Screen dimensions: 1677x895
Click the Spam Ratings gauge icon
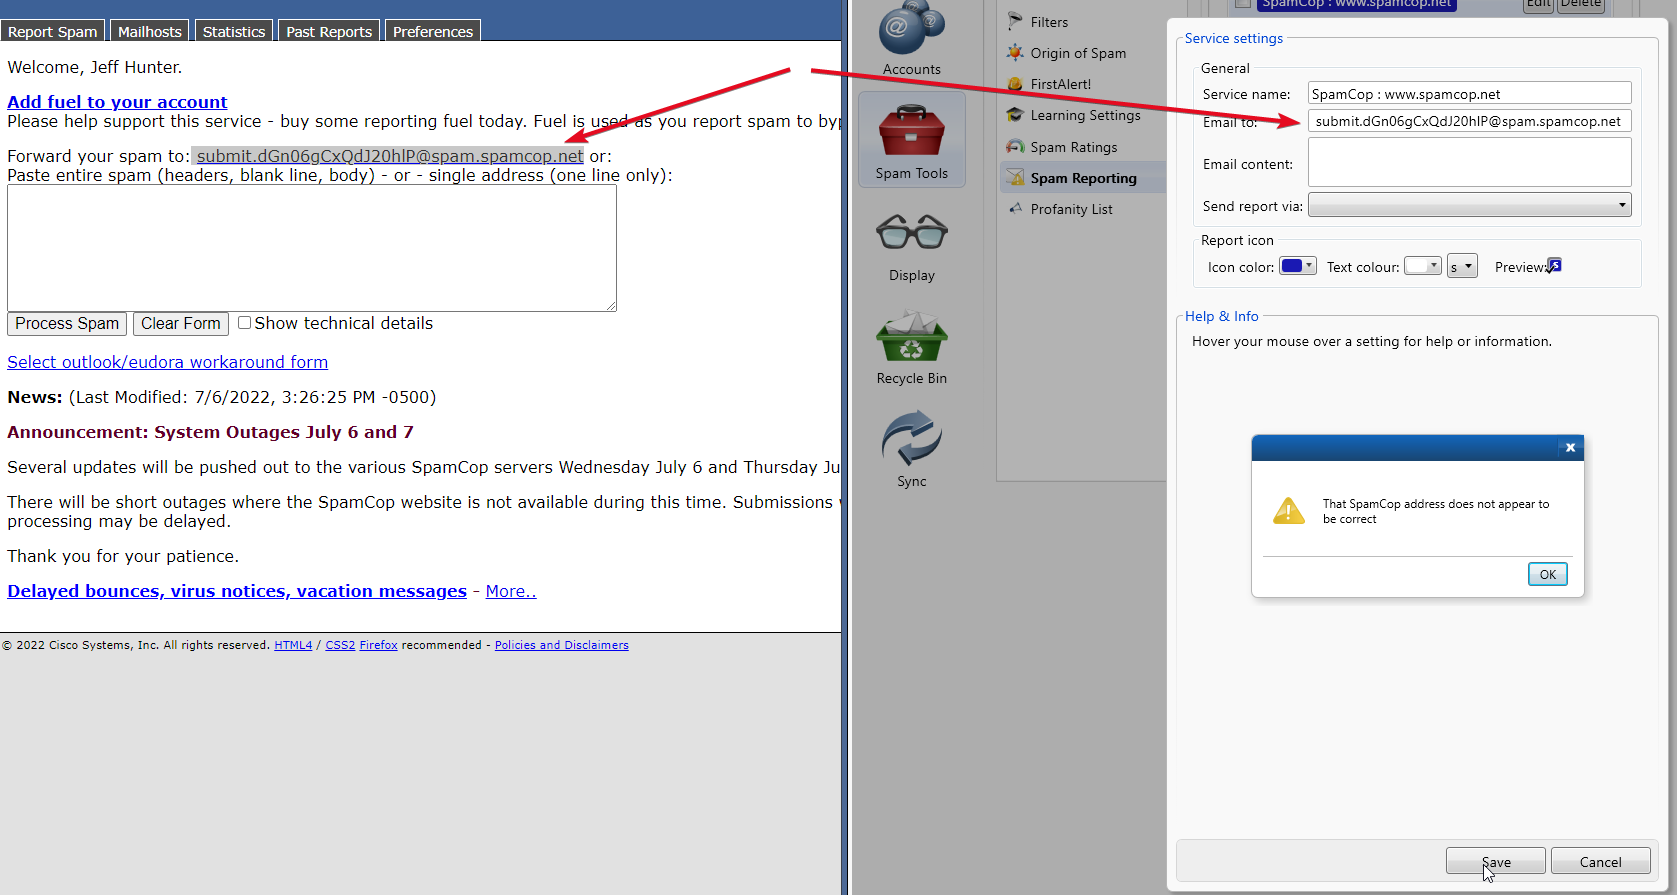(x=1015, y=147)
